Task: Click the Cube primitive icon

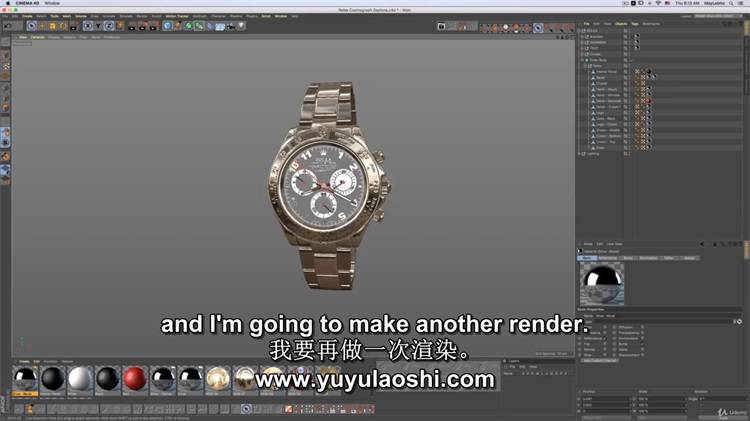Action: pos(167,26)
